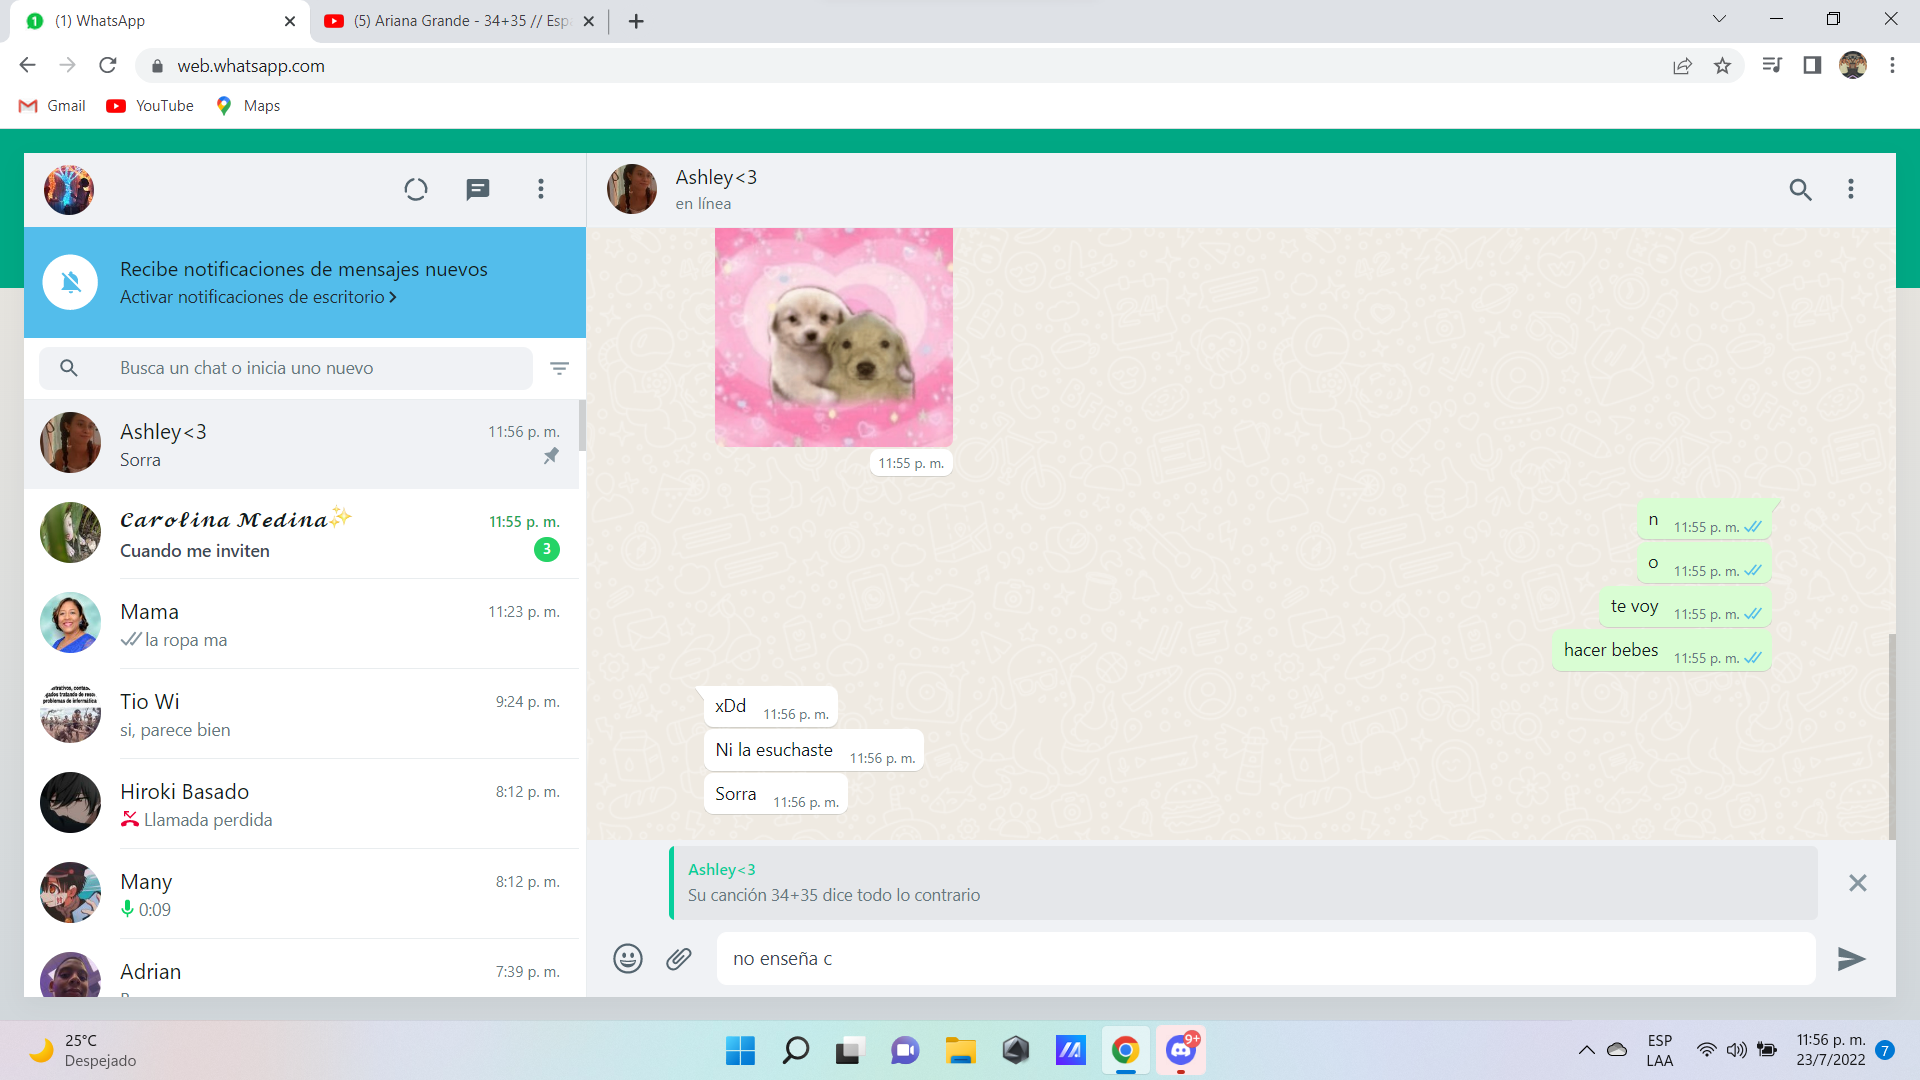Click Activar notificaciones de escritorio link
Viewport: 1920px width, 1080px height.
click(258, 297)
